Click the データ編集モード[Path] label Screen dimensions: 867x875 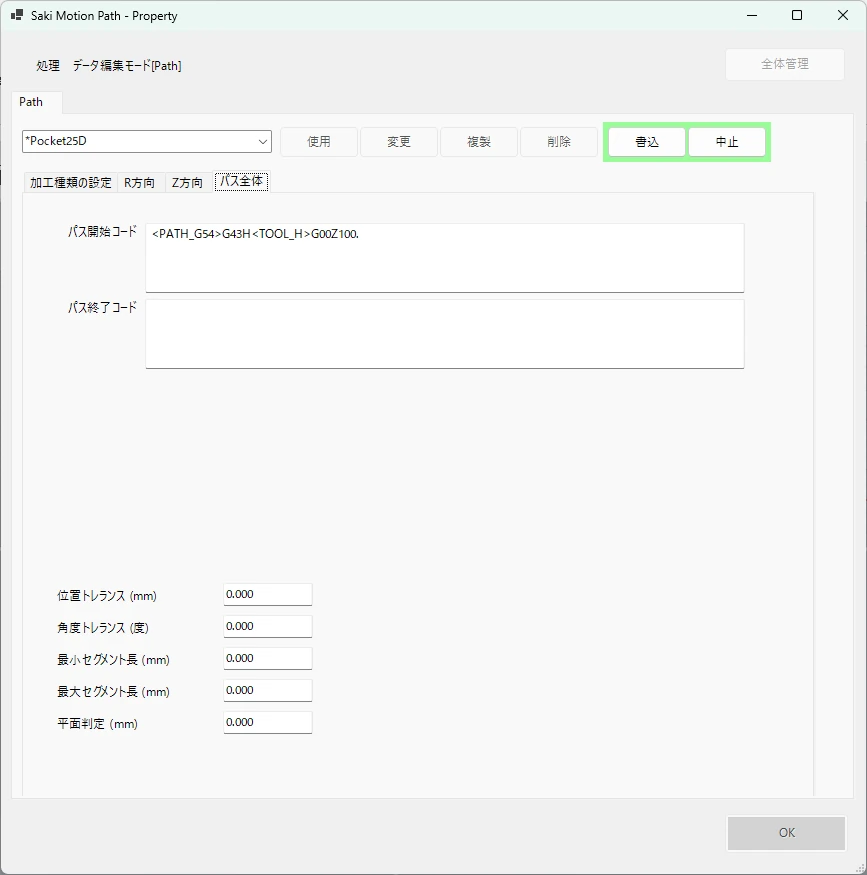[x=127, y=66]
